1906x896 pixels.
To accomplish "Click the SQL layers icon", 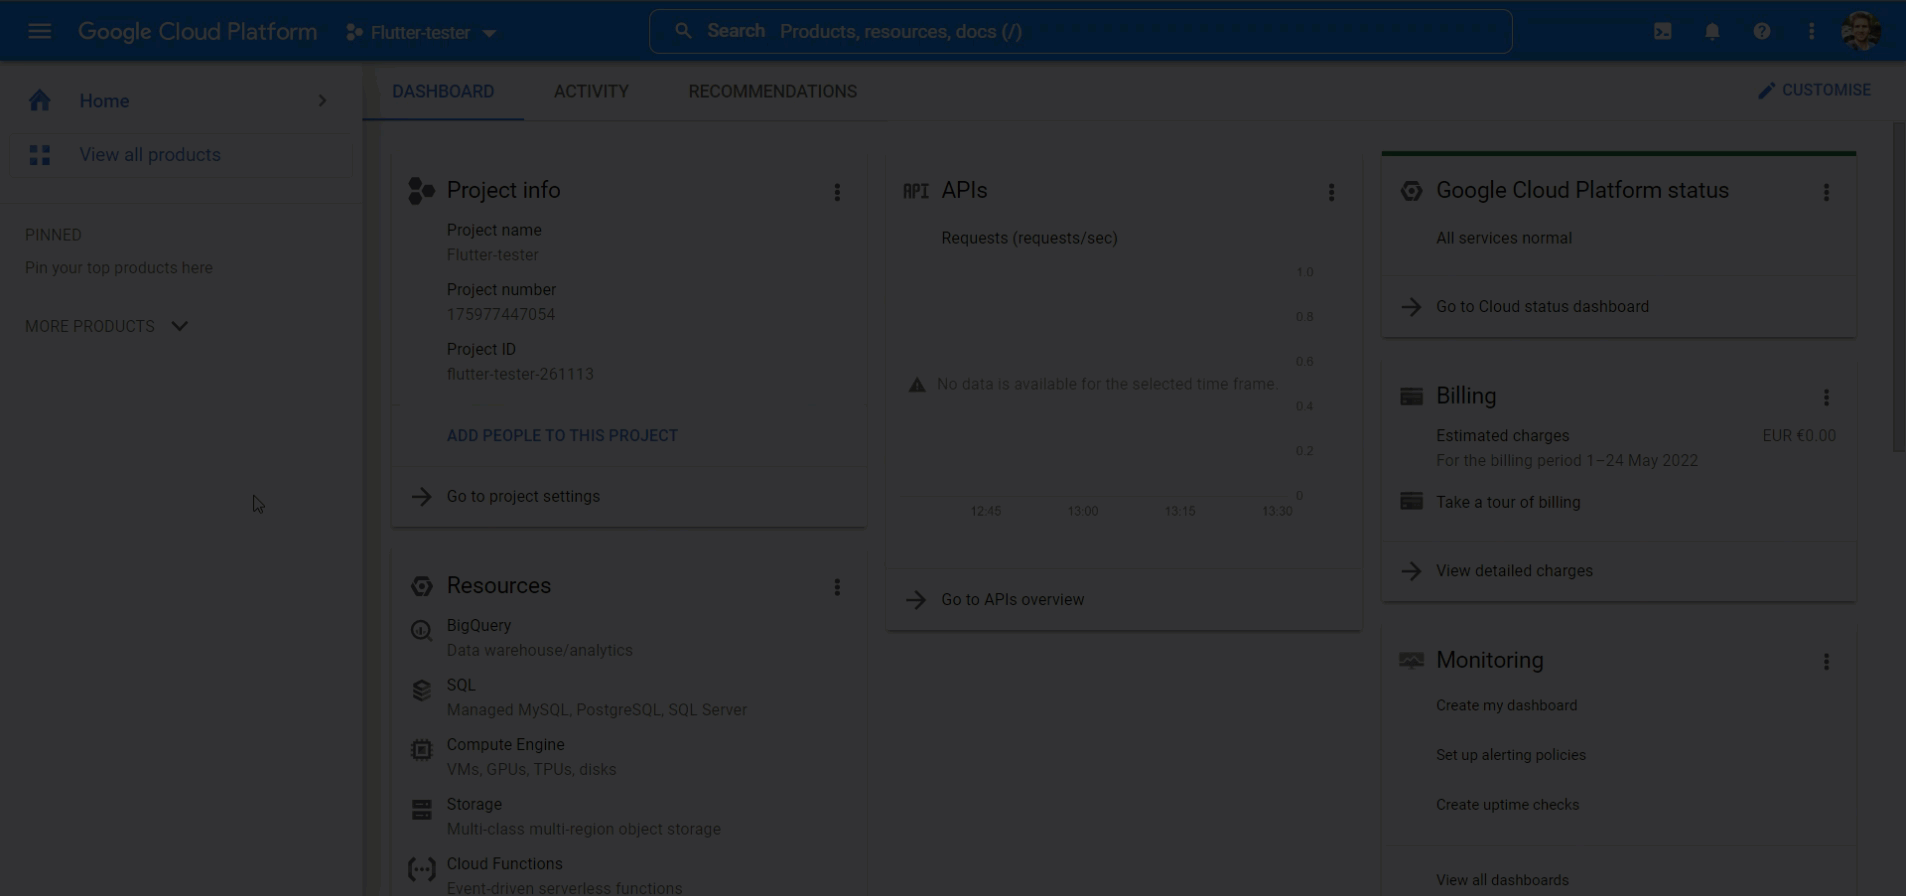I will point(421,690).
